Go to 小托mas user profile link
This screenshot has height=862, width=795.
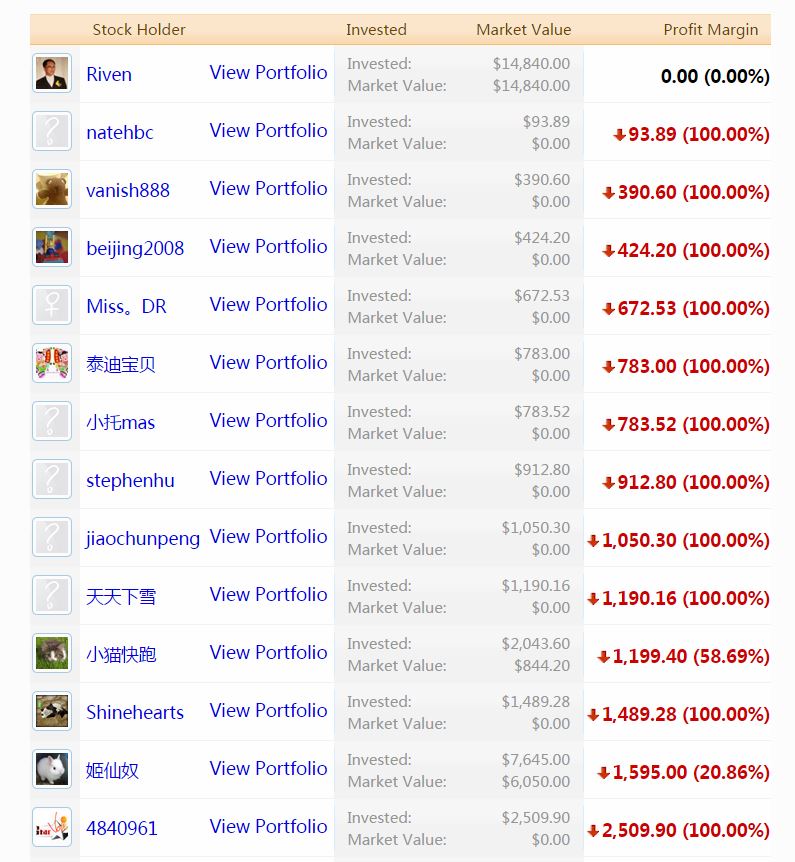(x=121, y=423)
